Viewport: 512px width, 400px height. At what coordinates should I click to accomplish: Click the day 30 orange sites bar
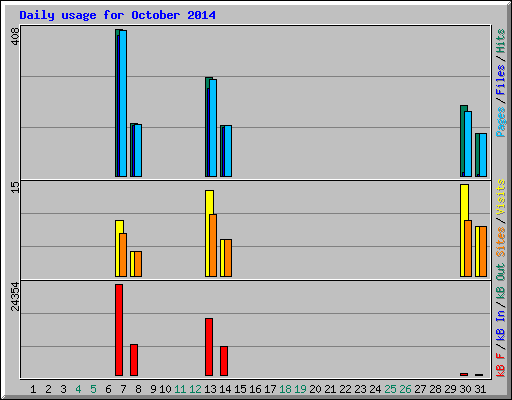click(468, 248)
